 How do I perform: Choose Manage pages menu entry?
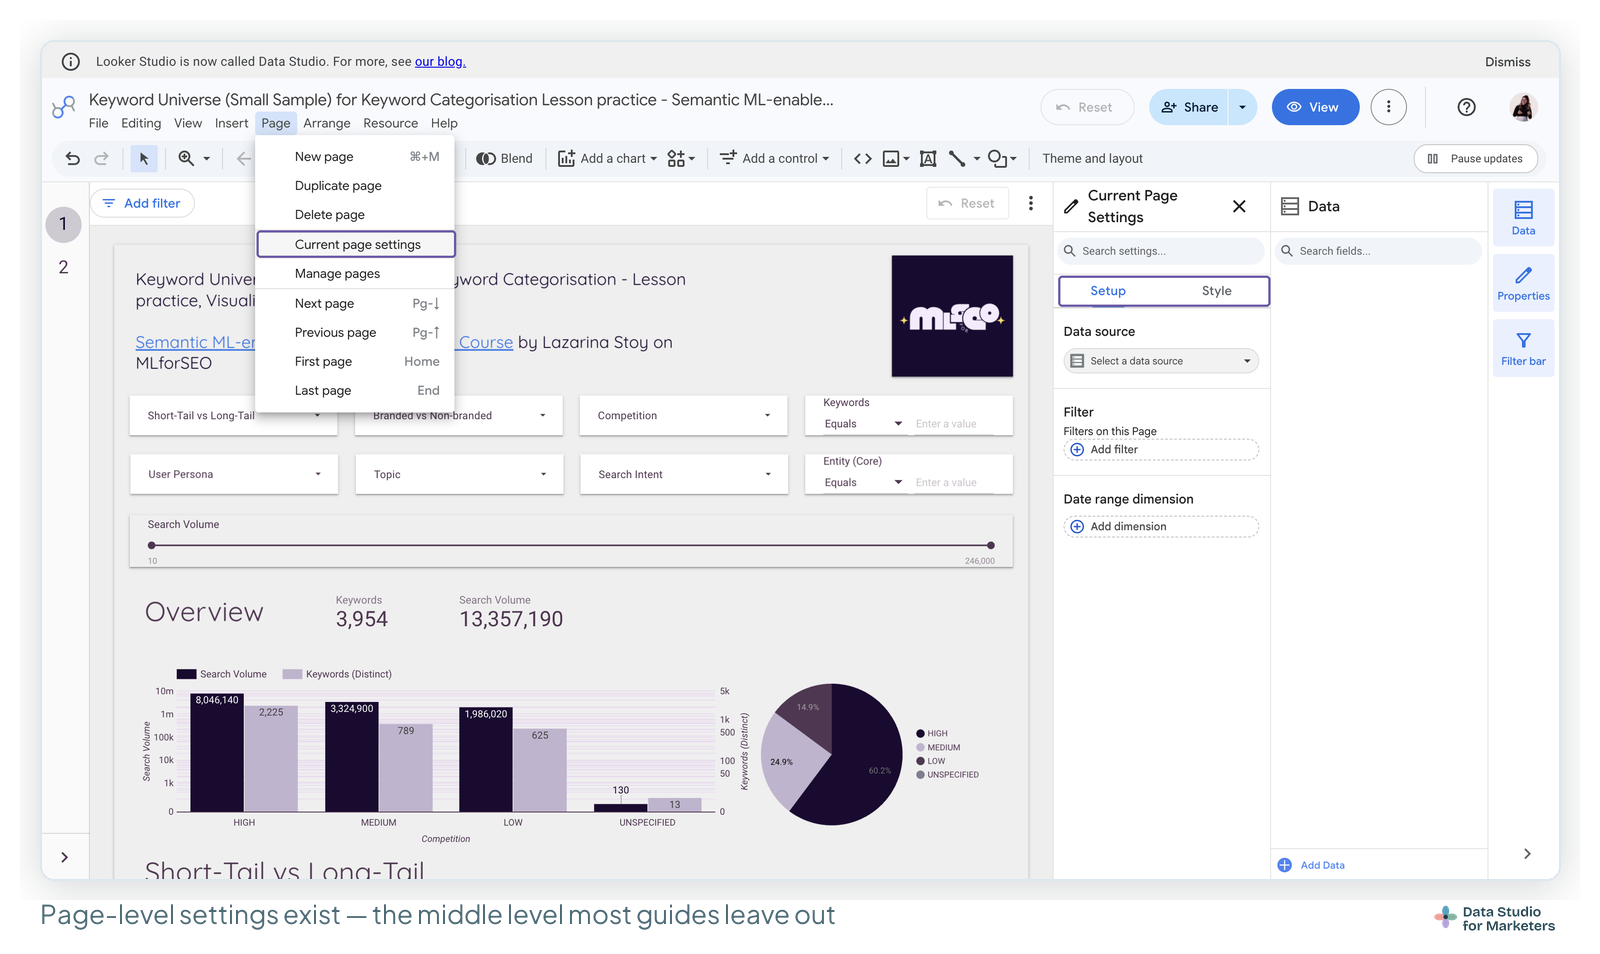(355, 274)
